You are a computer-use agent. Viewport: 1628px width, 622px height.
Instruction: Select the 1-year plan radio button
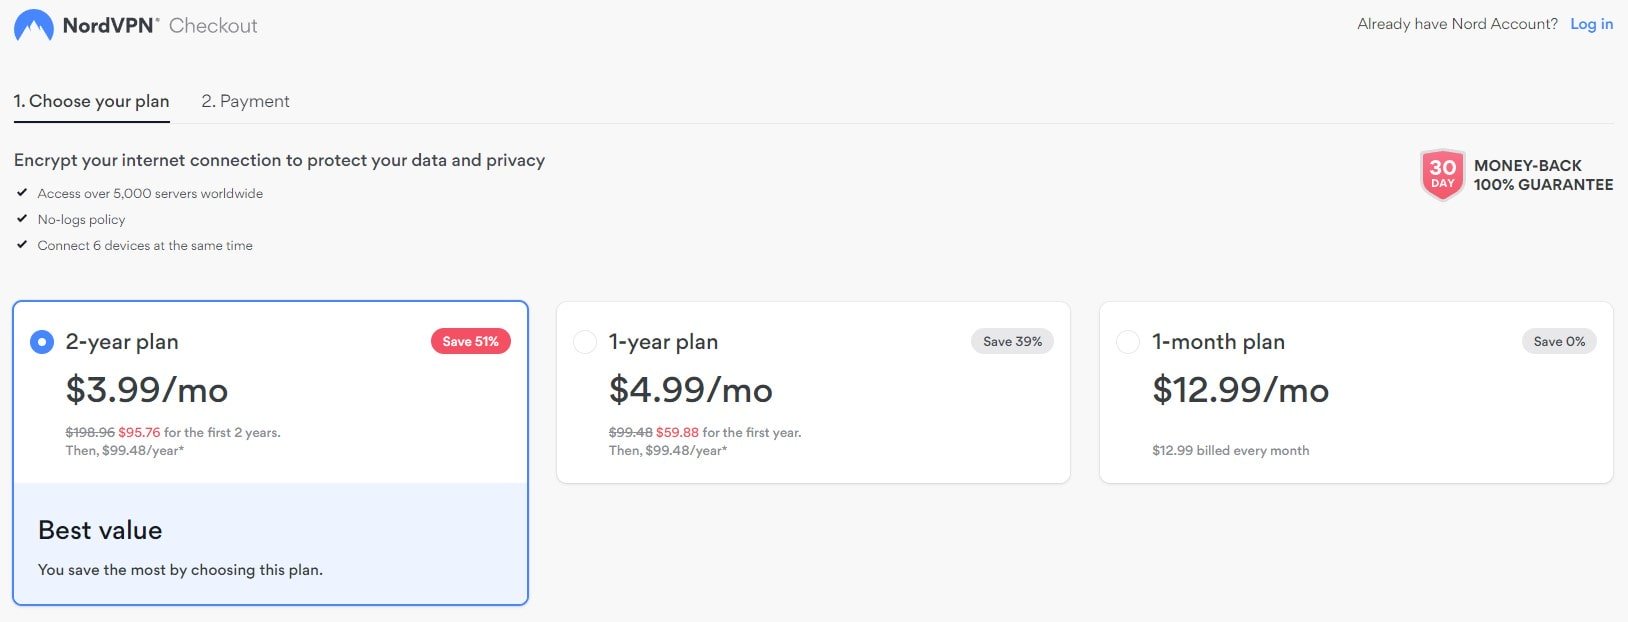585,342
